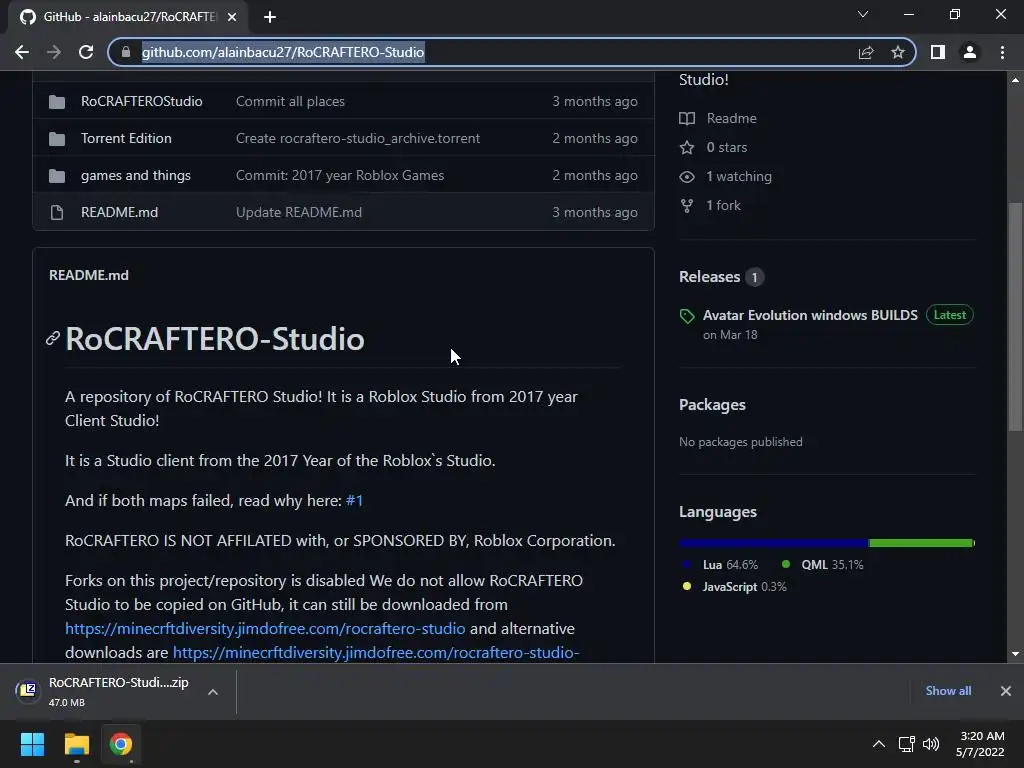Click the address bar URL
Image resolution: width=1024 pixels, height=768 pixels.
click(283, 52)
